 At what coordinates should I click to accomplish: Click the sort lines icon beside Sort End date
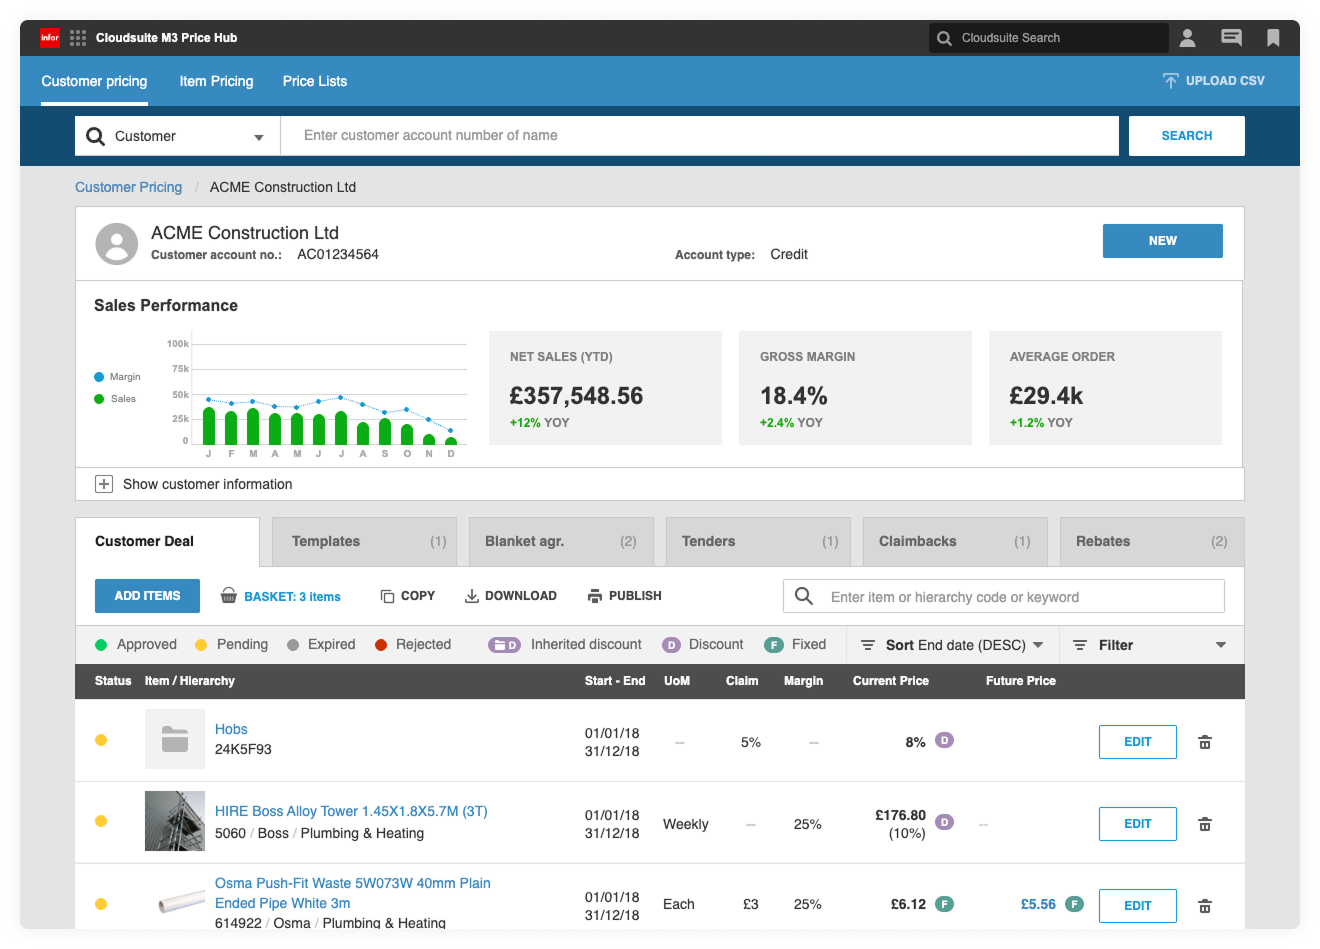tap(868, 645)
